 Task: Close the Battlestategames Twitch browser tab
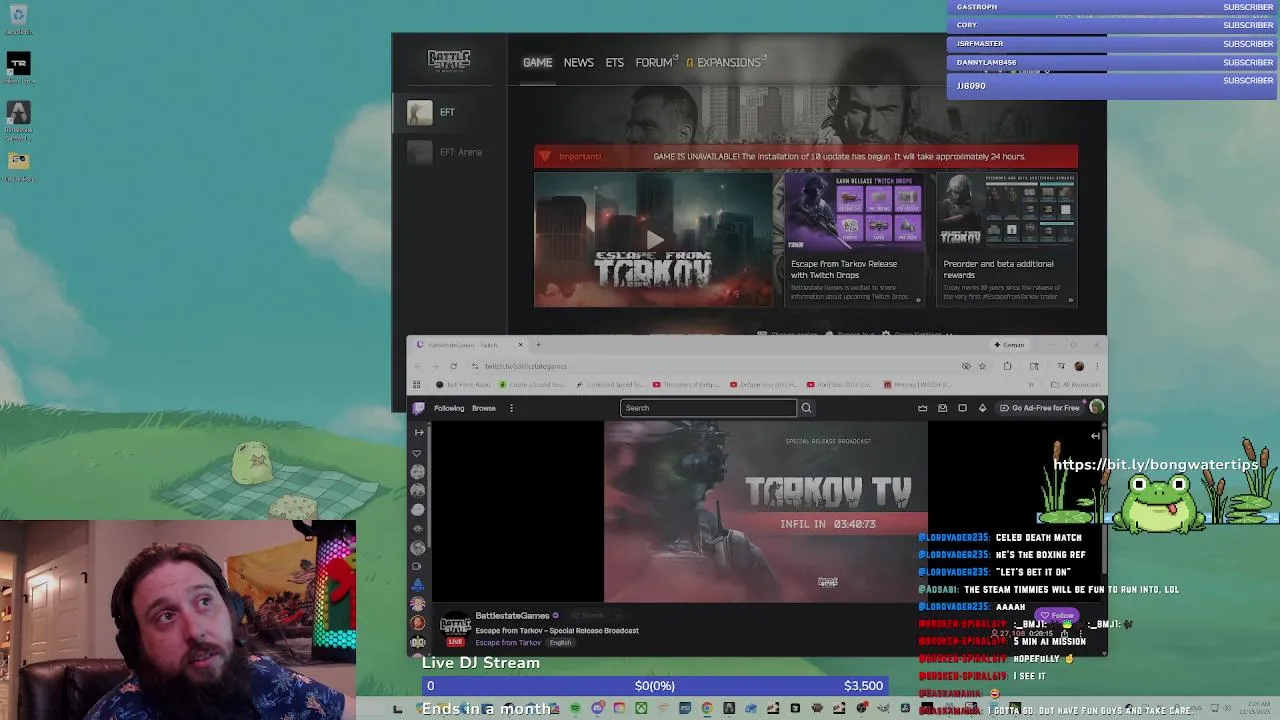520,345
